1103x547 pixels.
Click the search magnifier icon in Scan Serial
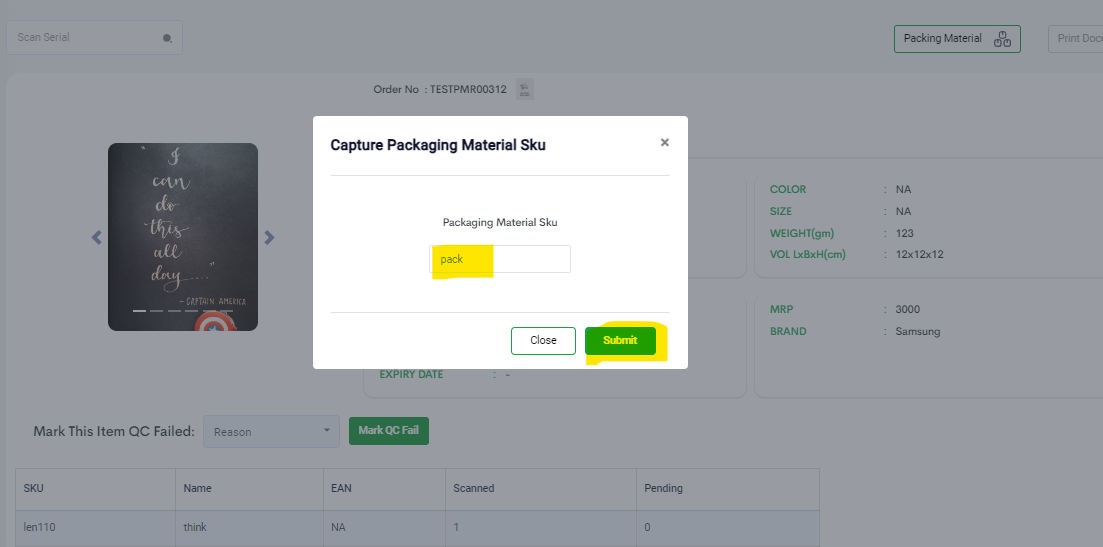[x=167, y=39]
